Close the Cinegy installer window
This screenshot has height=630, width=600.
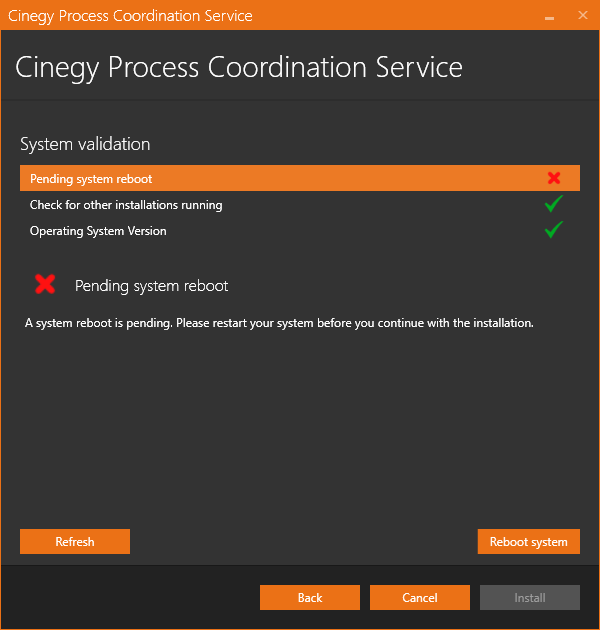[x=583, y=15]
